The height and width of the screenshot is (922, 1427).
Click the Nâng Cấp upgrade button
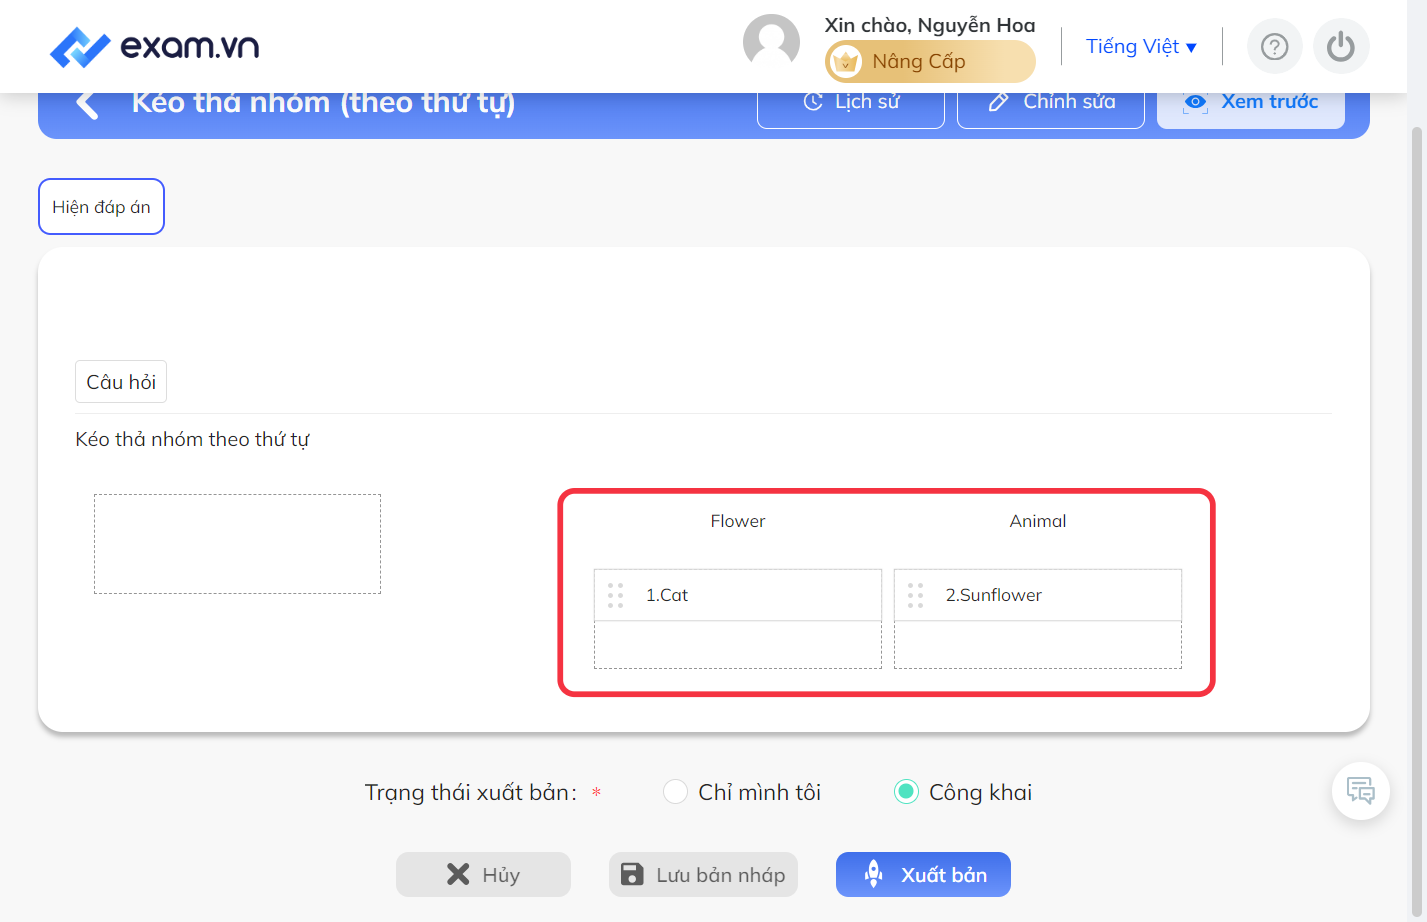[930, 62]
